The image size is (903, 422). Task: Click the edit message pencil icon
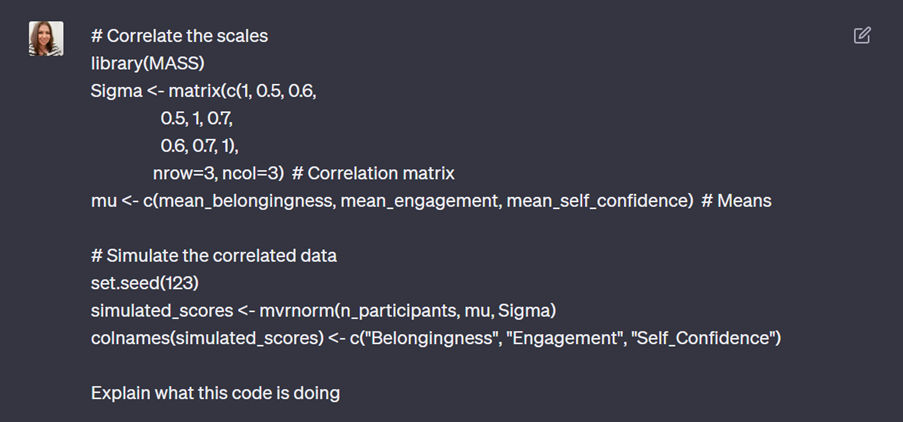click(x=862, y=36)
